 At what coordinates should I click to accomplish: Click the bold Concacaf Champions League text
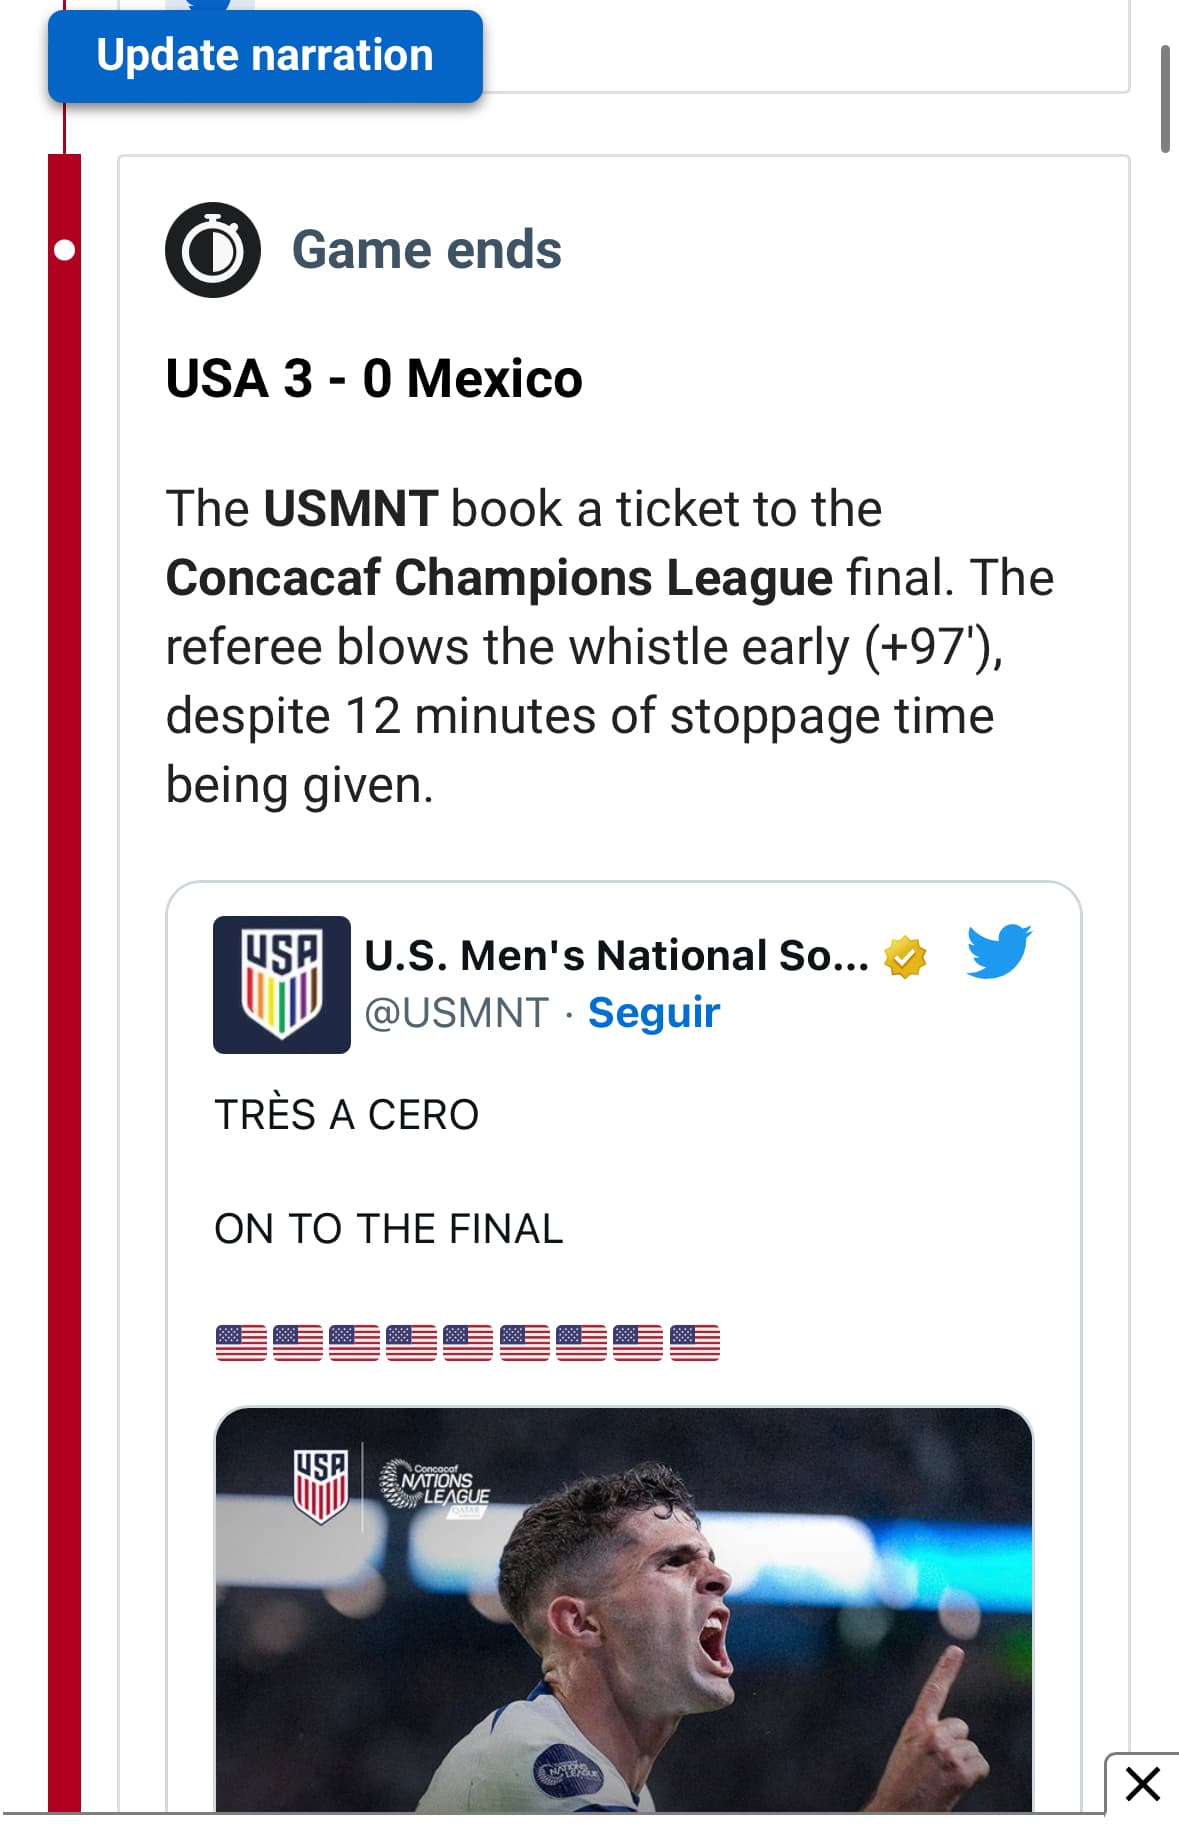499,578
